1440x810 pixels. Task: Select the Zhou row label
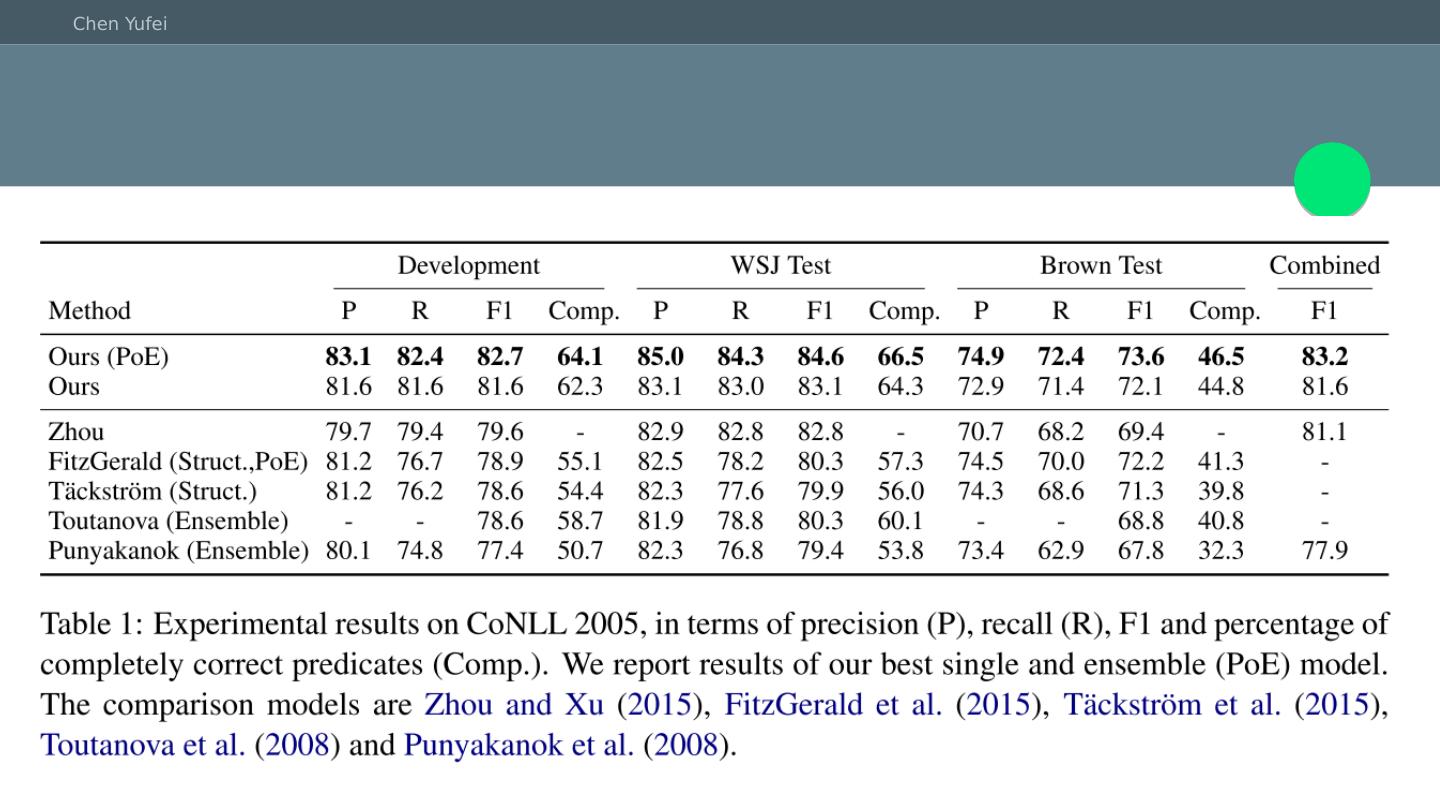point(76,432)
